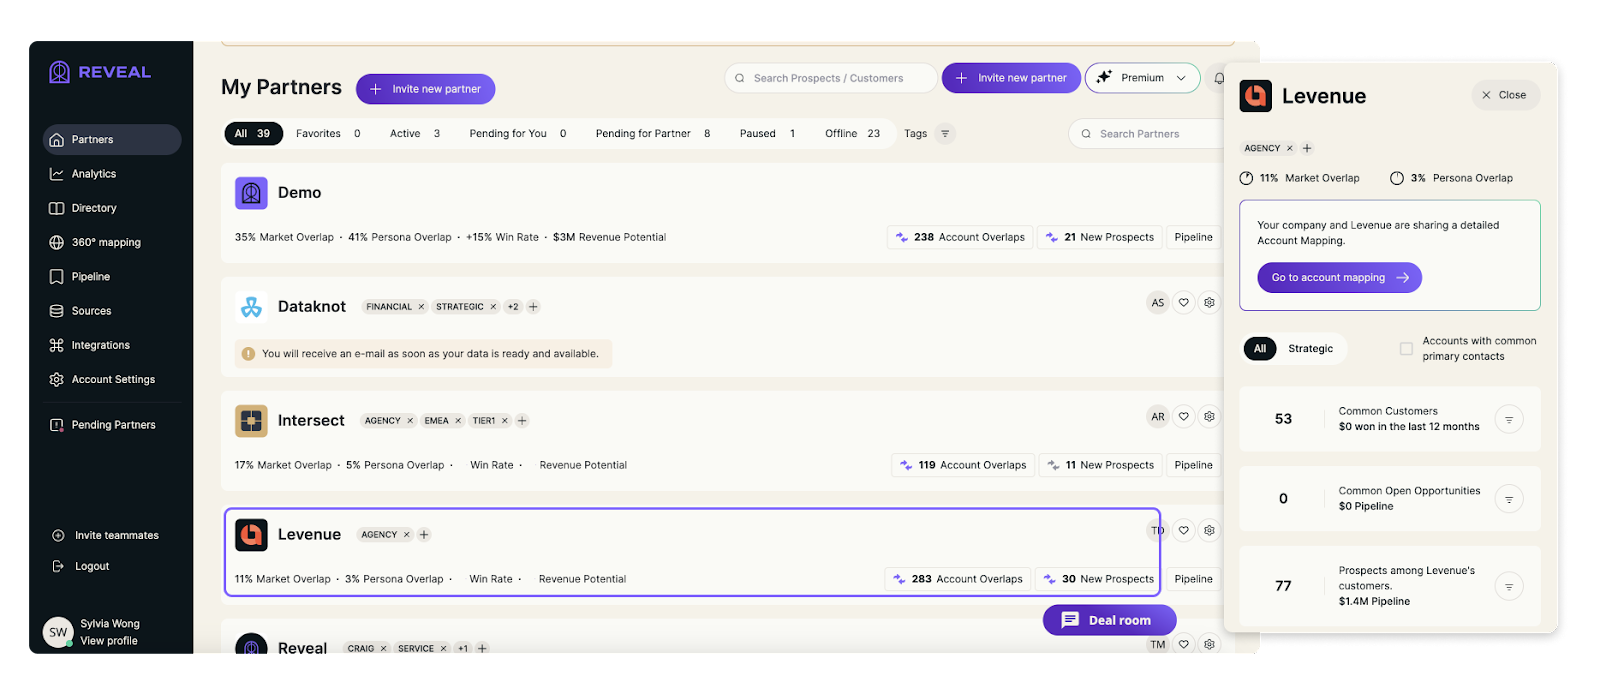
Task: Click Search Prospects / Customers field
Action: pos(831,78)
